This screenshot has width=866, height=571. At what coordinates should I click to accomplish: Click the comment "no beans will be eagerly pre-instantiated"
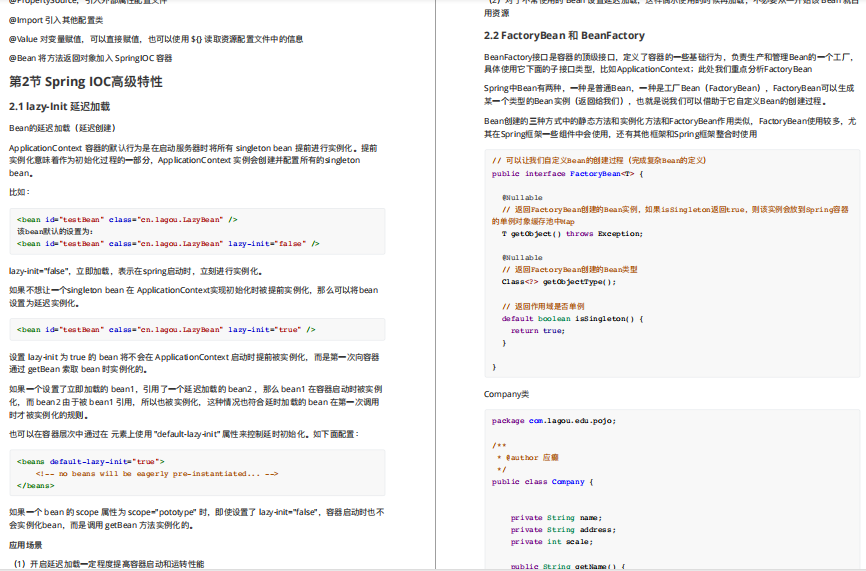tap(157, 474)
